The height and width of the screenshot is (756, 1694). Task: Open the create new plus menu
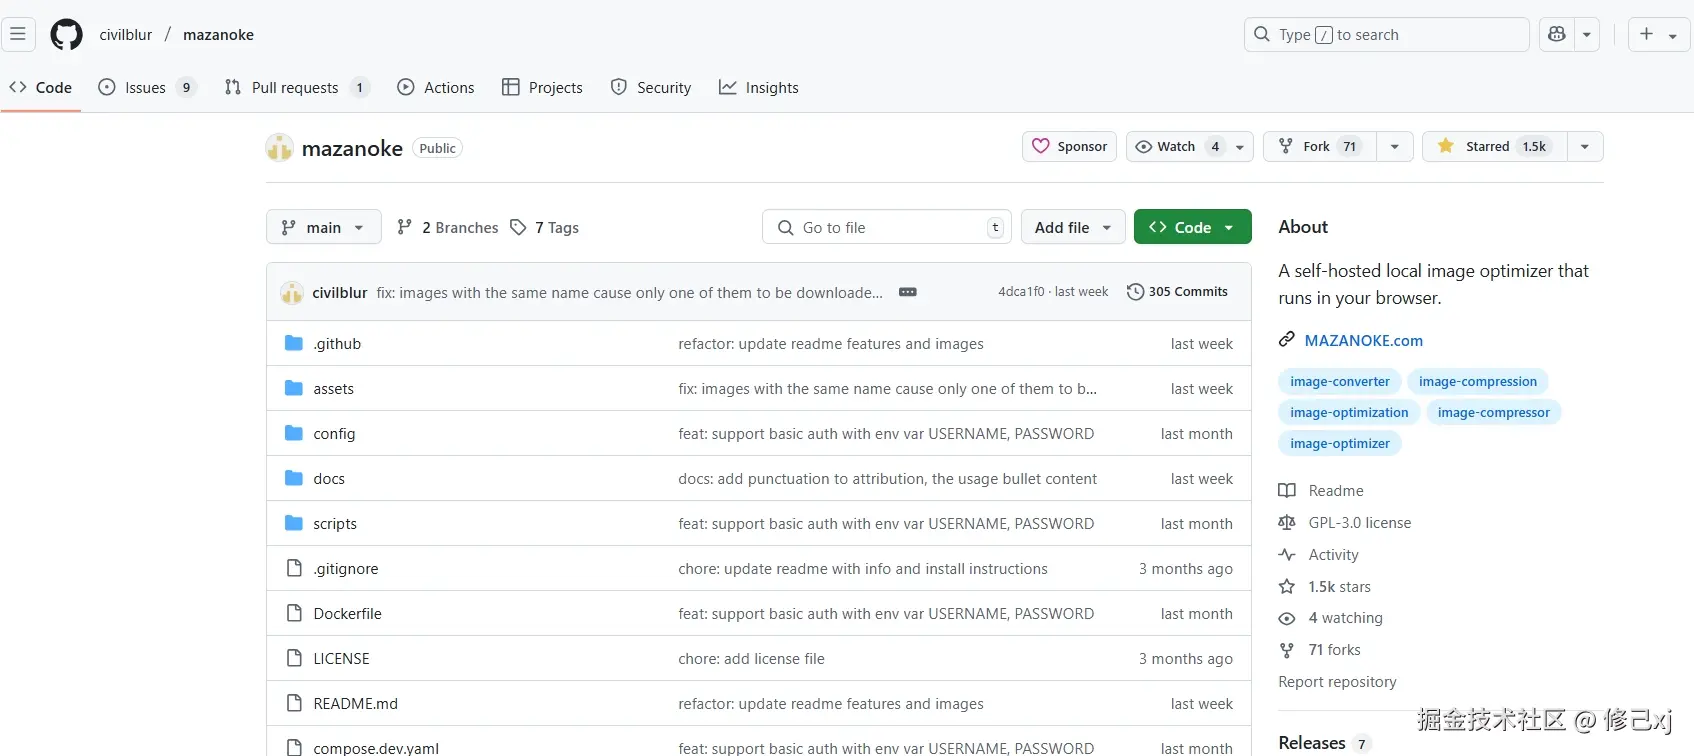pos(1659,34)
